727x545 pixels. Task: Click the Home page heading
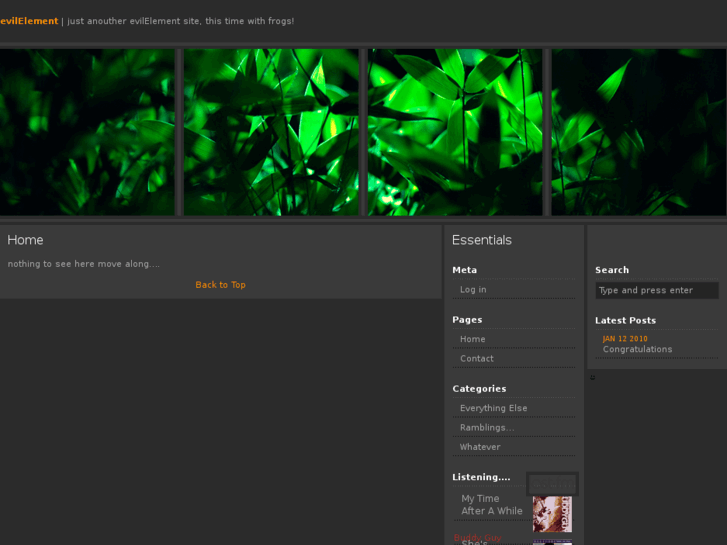click(x=25, y=240)
